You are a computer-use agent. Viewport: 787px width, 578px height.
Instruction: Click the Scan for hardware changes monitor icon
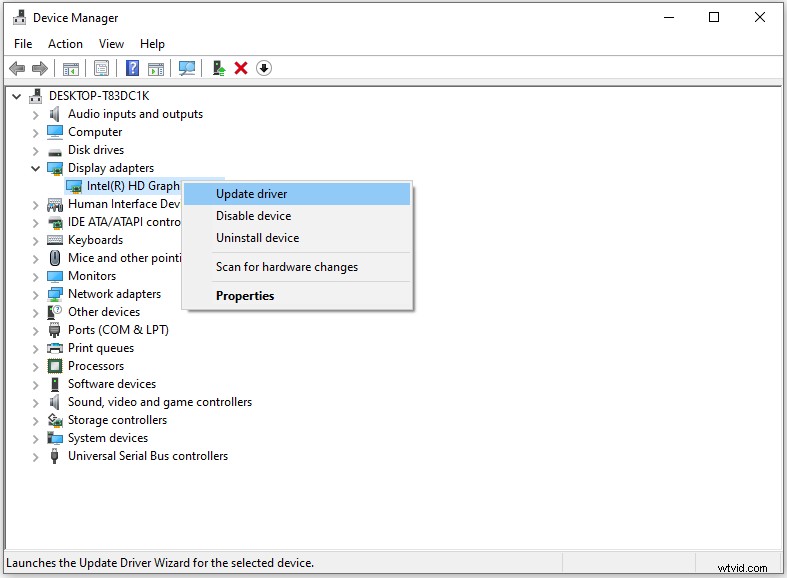coord(187,68)
